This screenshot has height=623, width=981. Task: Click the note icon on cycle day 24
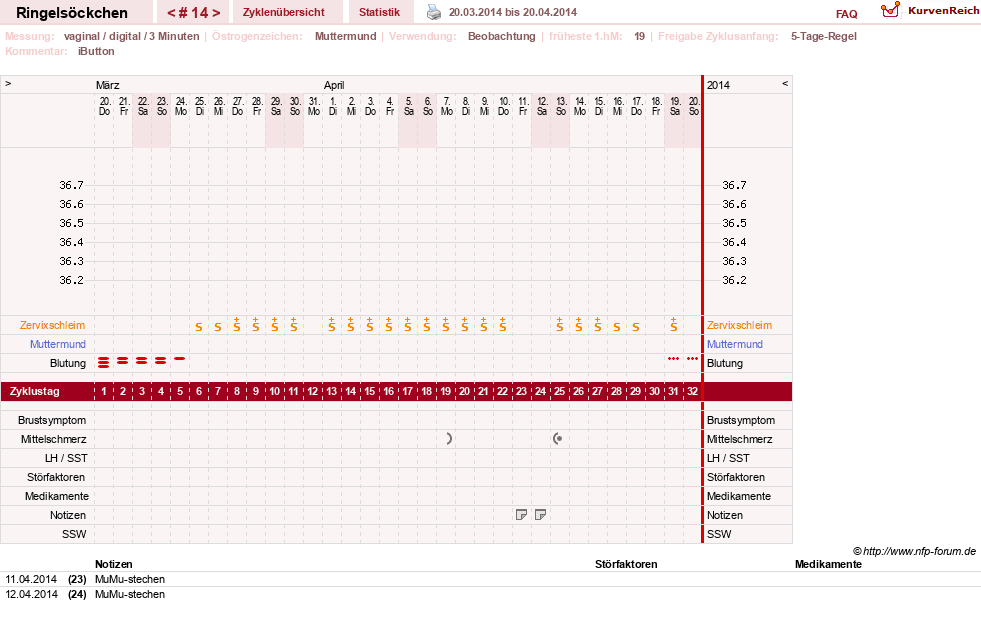[541, 515]
